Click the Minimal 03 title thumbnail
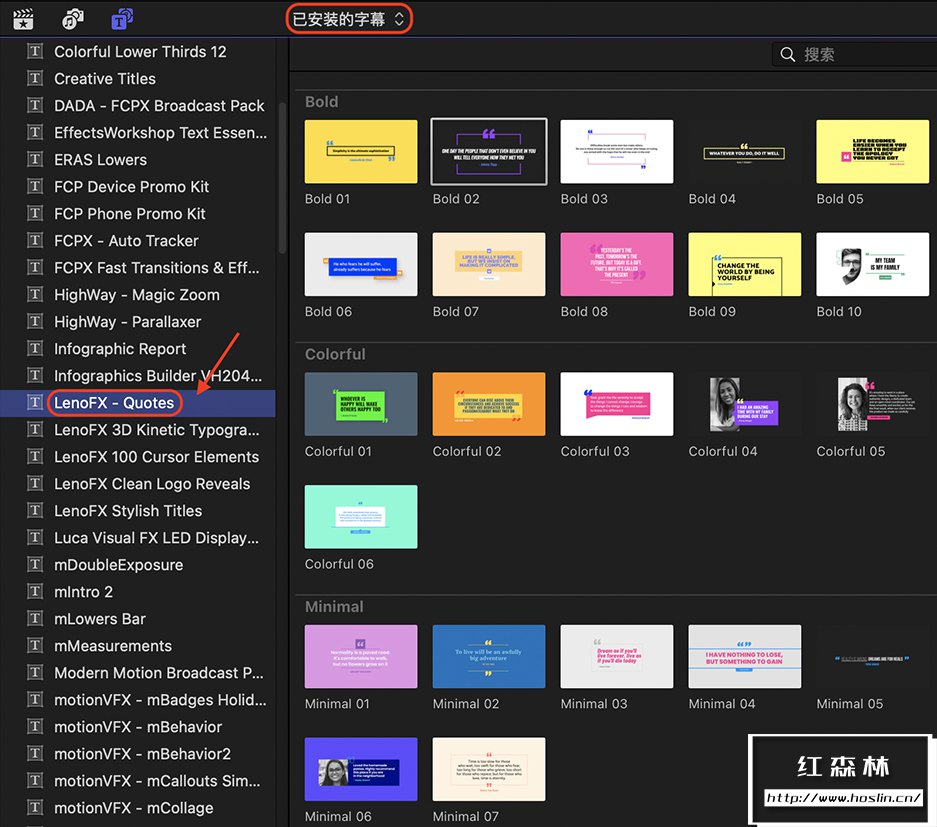Image resolution: width=937 pixels, height=827 pixels. (617, 657)
